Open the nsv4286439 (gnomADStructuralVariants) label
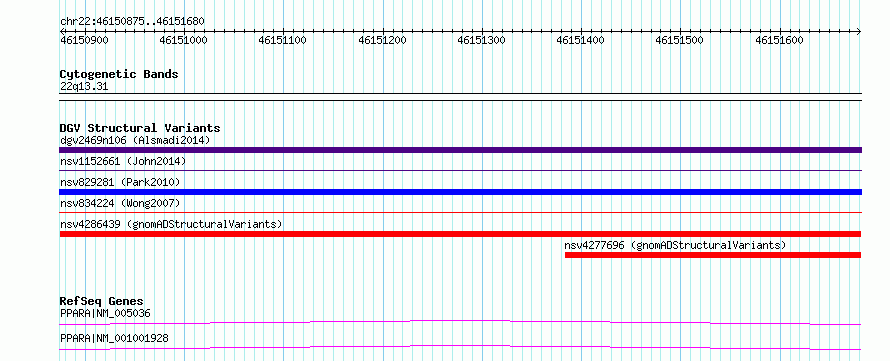Image resolution: width=890 pixels, height=361 pixels. (x=171, y=224)
